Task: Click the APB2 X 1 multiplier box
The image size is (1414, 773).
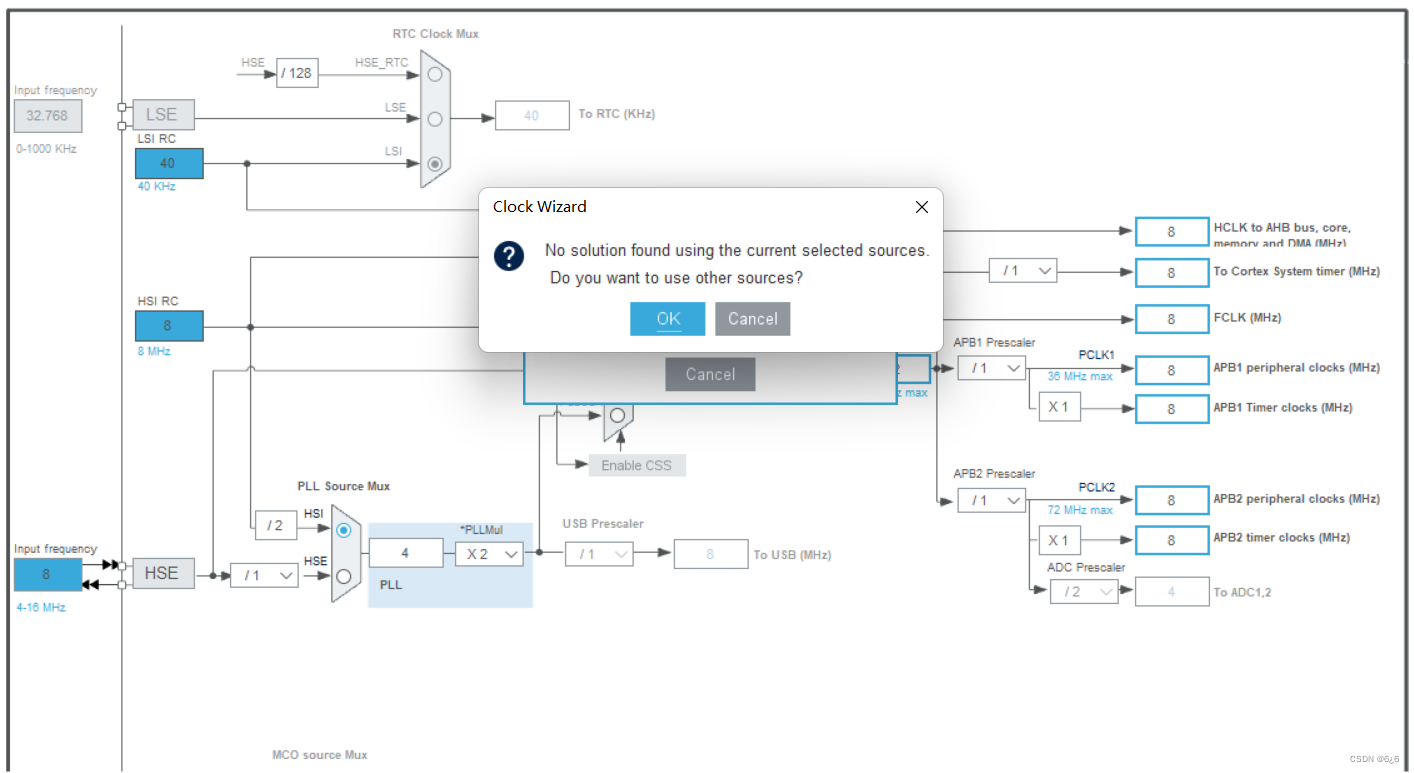Action: (x=1059, y=541)
